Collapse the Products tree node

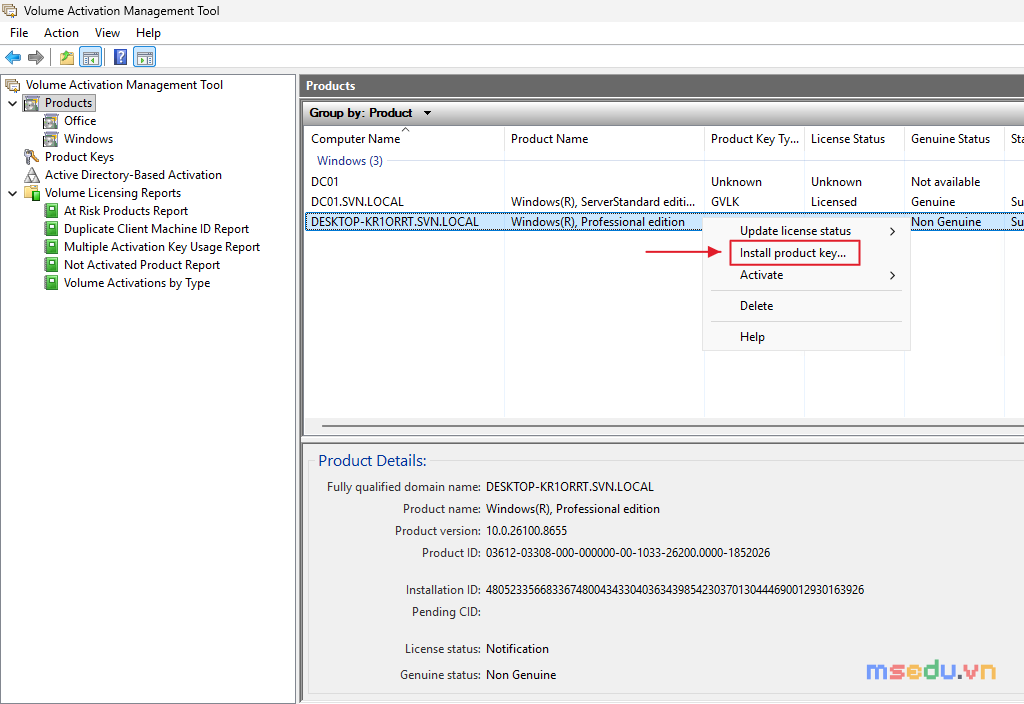tap(12, 103)
